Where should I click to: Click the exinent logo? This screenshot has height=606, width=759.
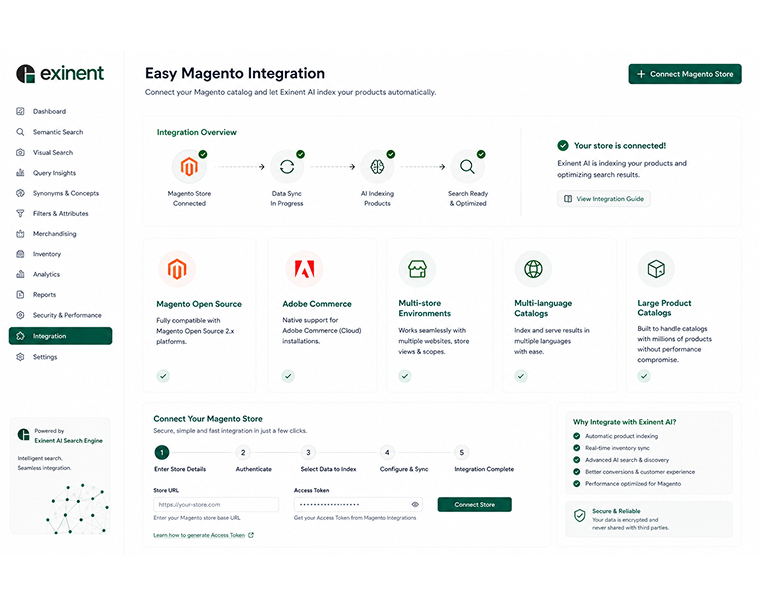point(60,74)
